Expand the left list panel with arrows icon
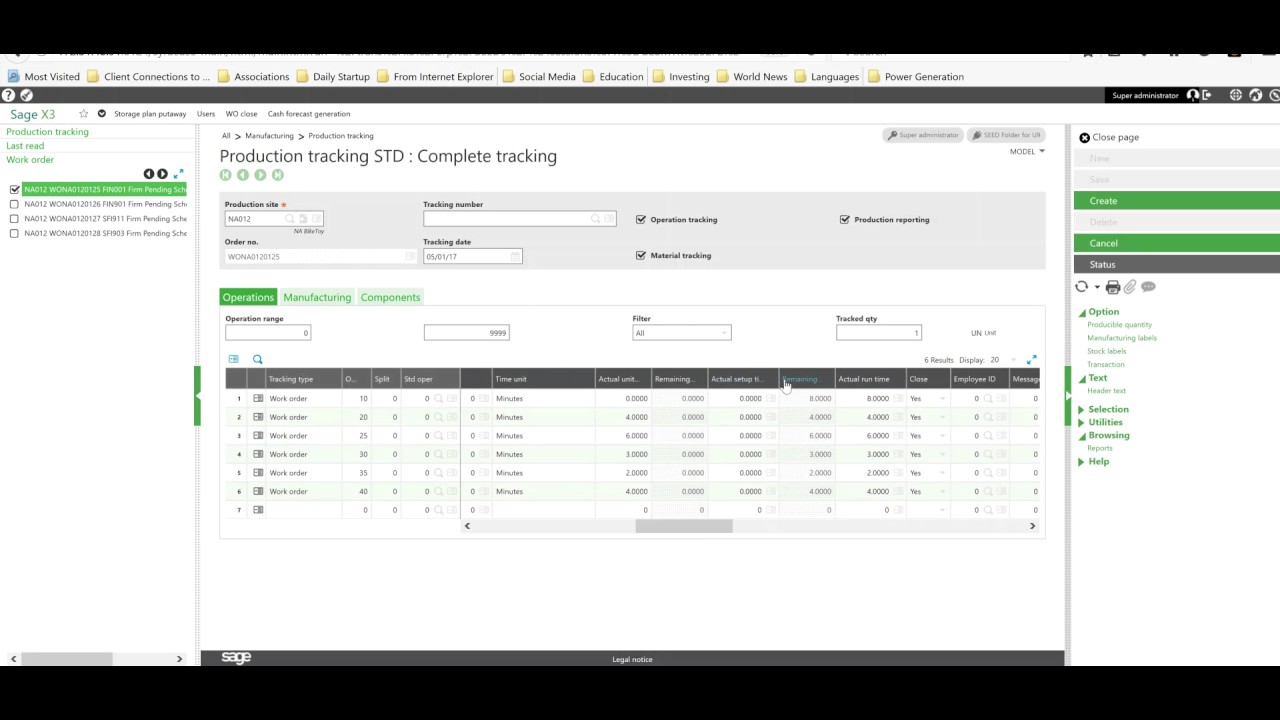Image resolution: width=1280 pixels, height=720 pixels. 179,174
